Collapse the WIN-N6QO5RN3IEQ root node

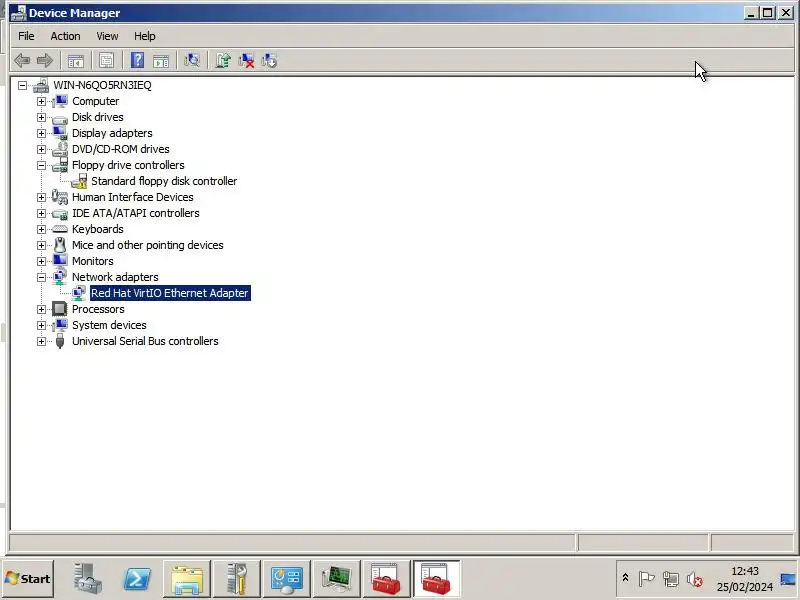tap(22, 85)
